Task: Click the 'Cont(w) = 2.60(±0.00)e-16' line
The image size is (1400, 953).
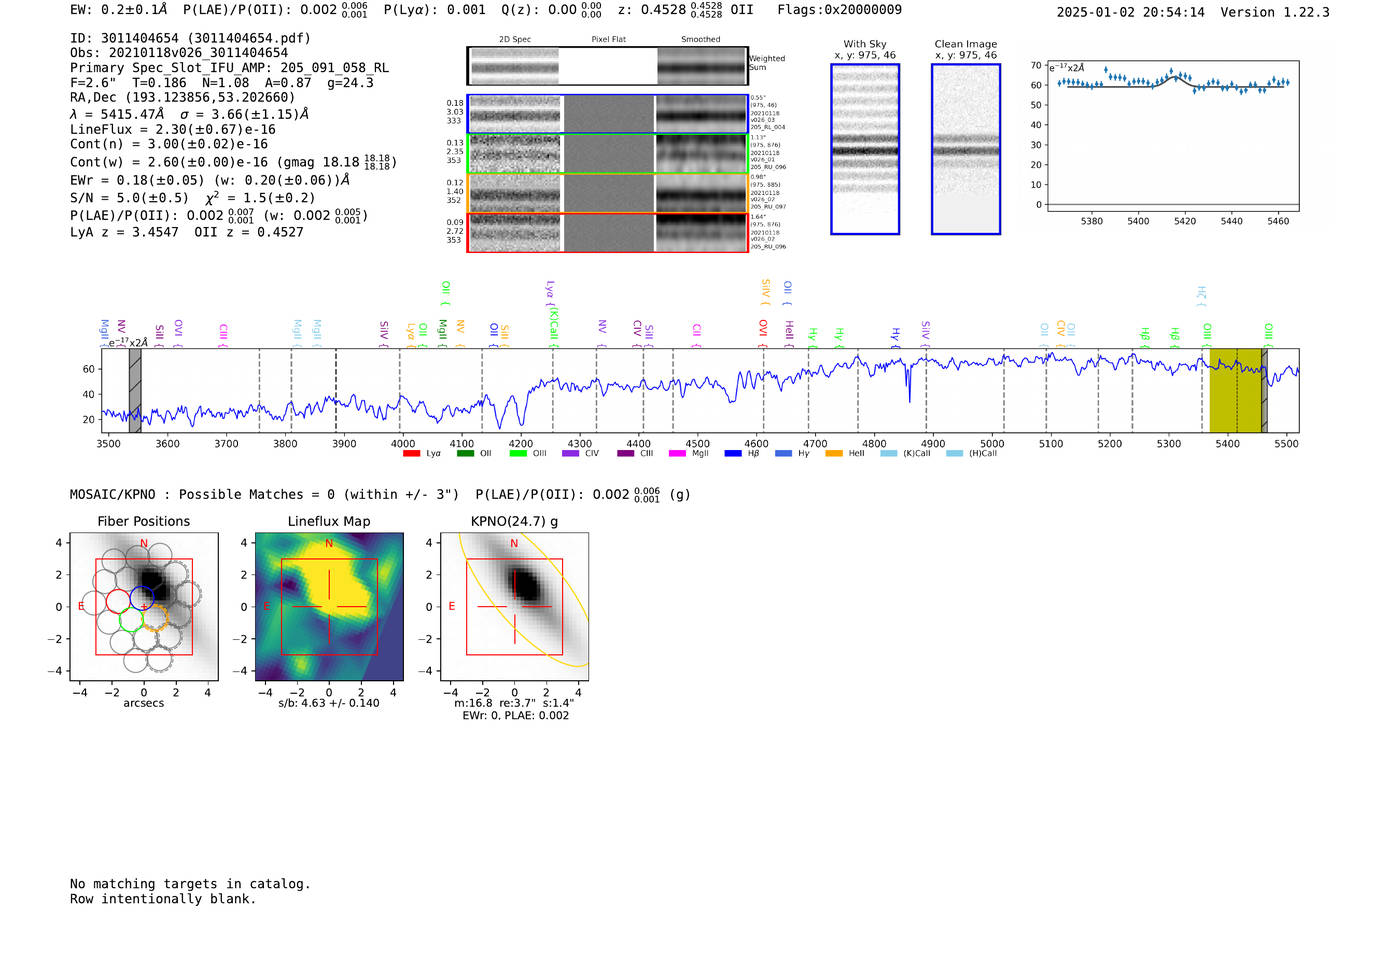Action: [169, 162]
